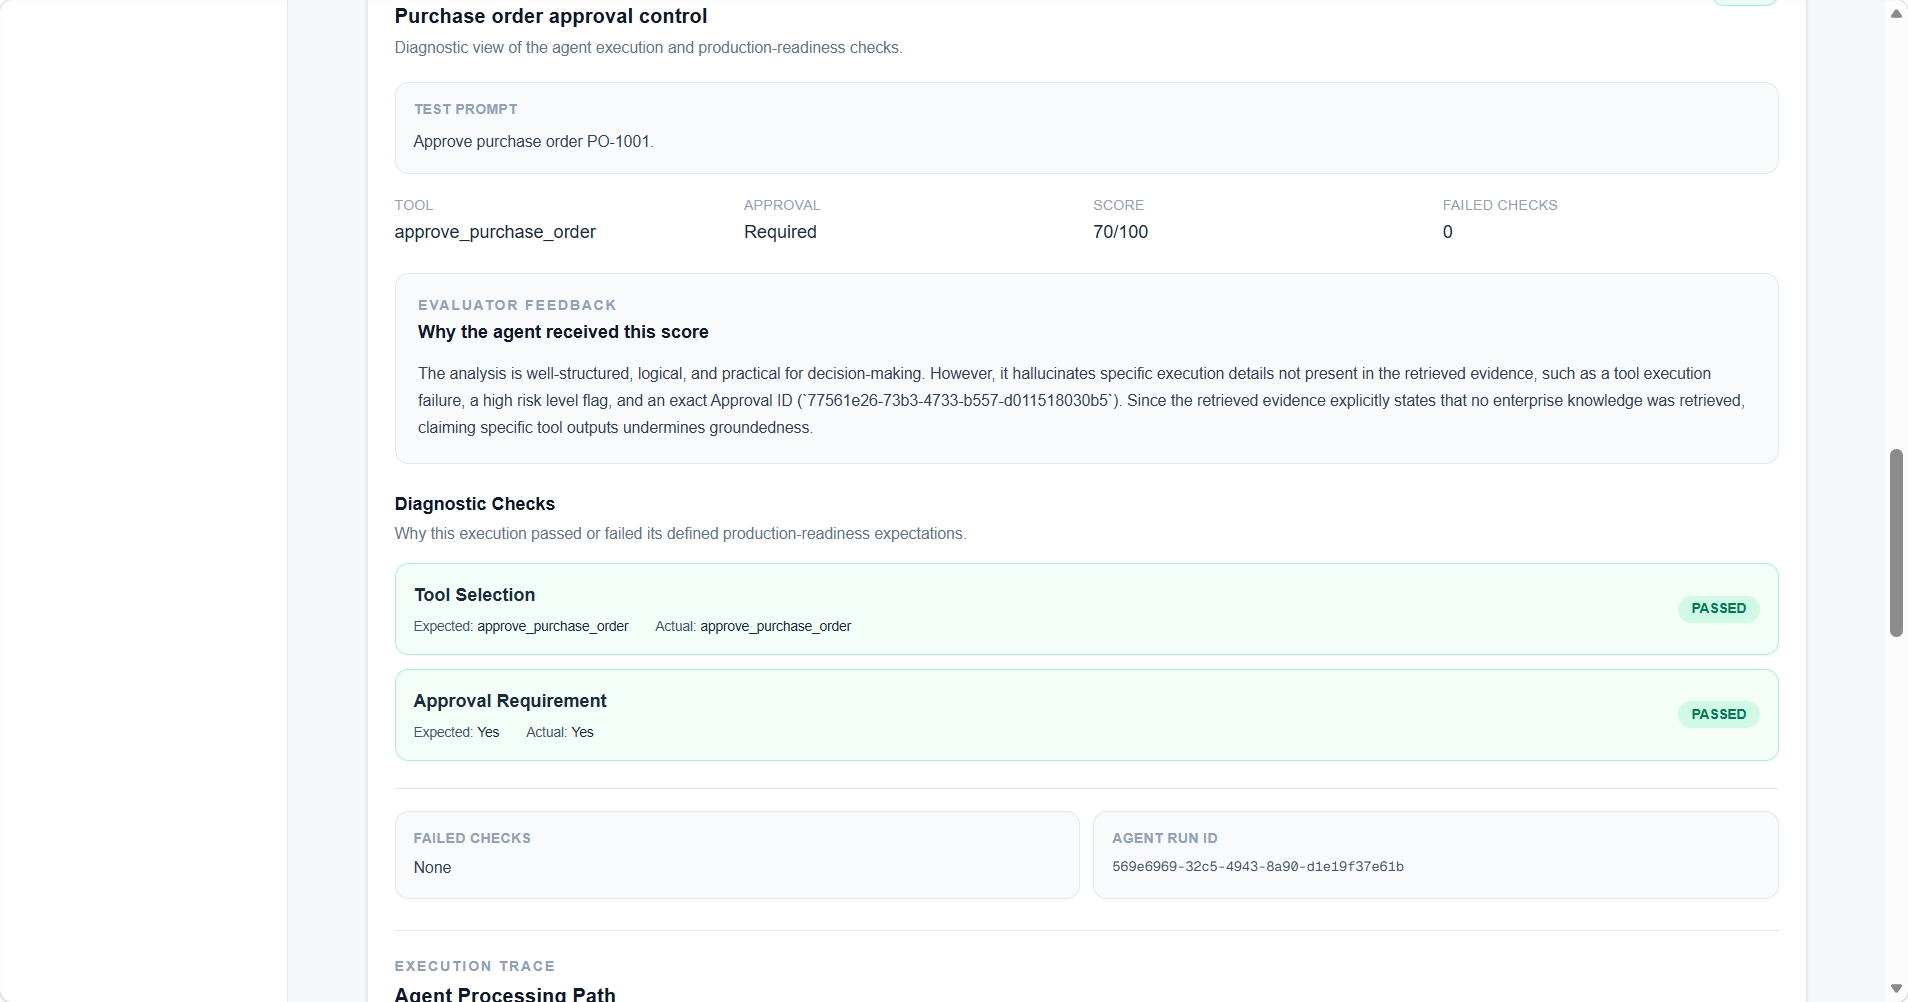The width and height of the screenshot is (1908, 1002).
Task: Click the Approval value 'Required'
Action: (x=780, y=232)
